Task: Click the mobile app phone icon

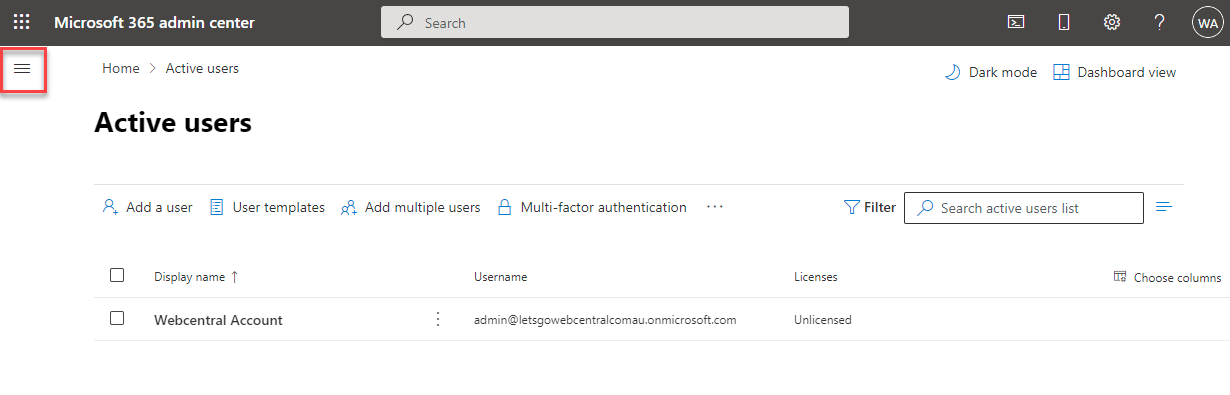Action: [1064, 22]
